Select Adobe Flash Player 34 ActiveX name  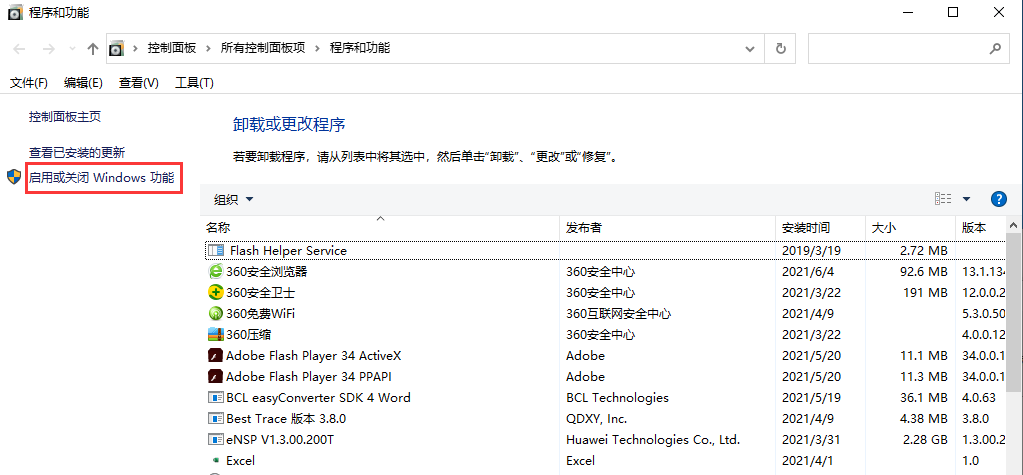pos(313,356)
